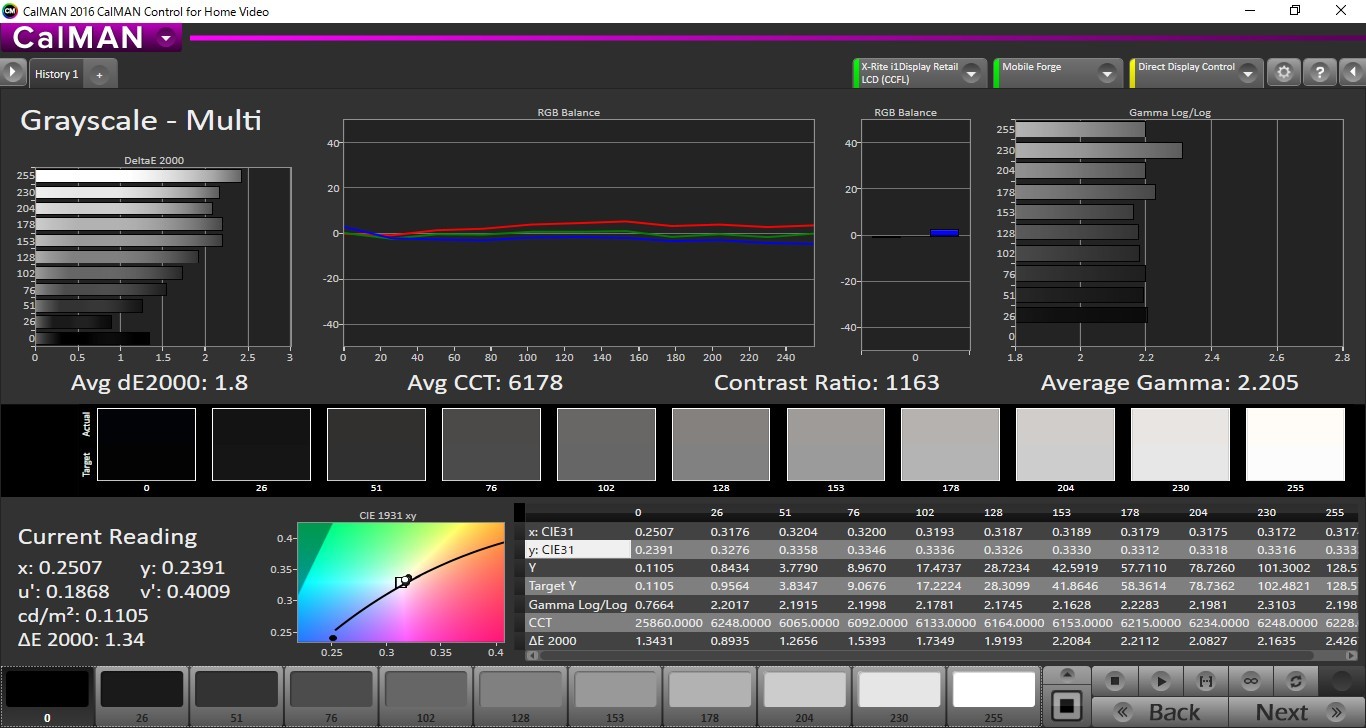The height and width of the screenshot is (728, 1366).
Task: Open the CalMAN main menu
Action: pos(166,39)
